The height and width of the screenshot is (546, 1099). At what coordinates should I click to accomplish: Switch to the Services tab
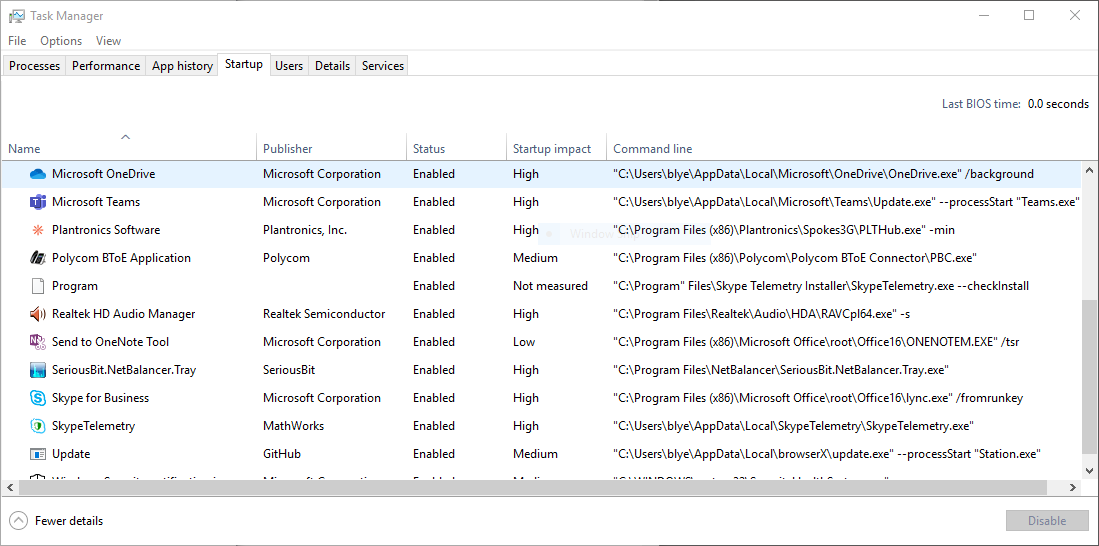pyautogui.click(x=383, y=66)
